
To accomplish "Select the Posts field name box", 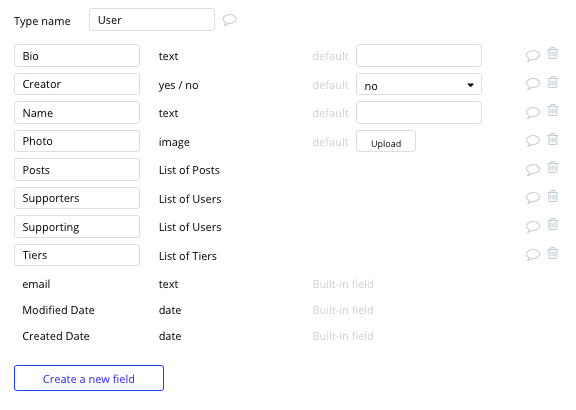I will [x=77, y=170].
